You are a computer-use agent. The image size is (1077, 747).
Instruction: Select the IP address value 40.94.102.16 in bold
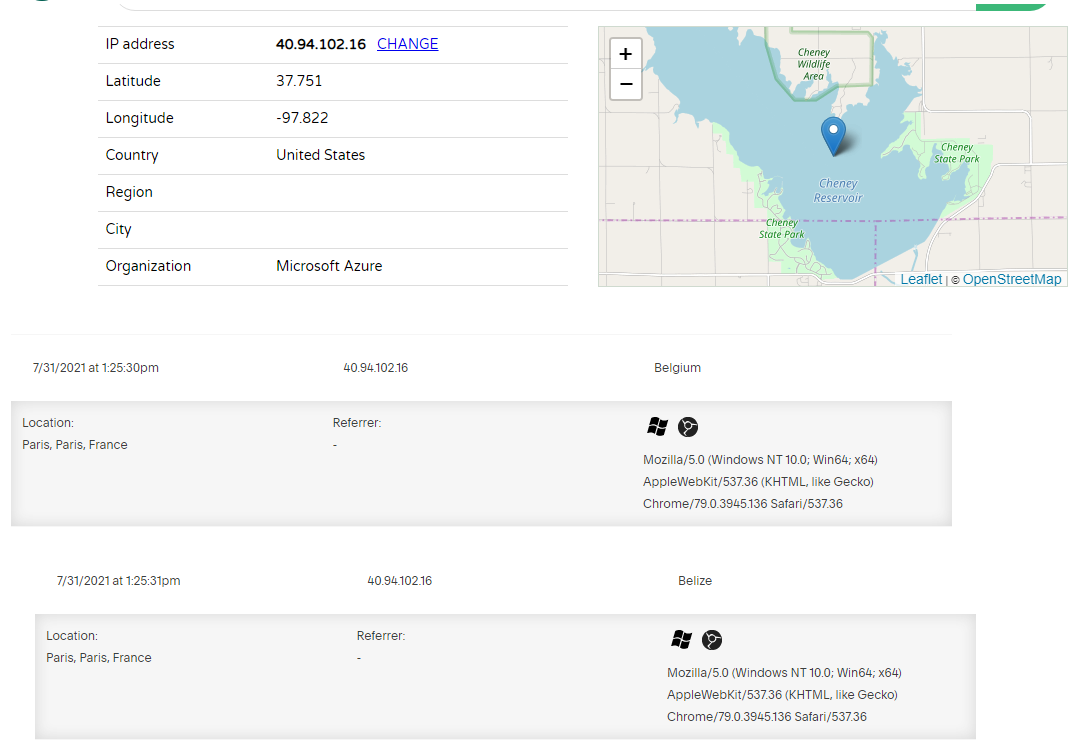pyautogui.click(x=321, y=44)
